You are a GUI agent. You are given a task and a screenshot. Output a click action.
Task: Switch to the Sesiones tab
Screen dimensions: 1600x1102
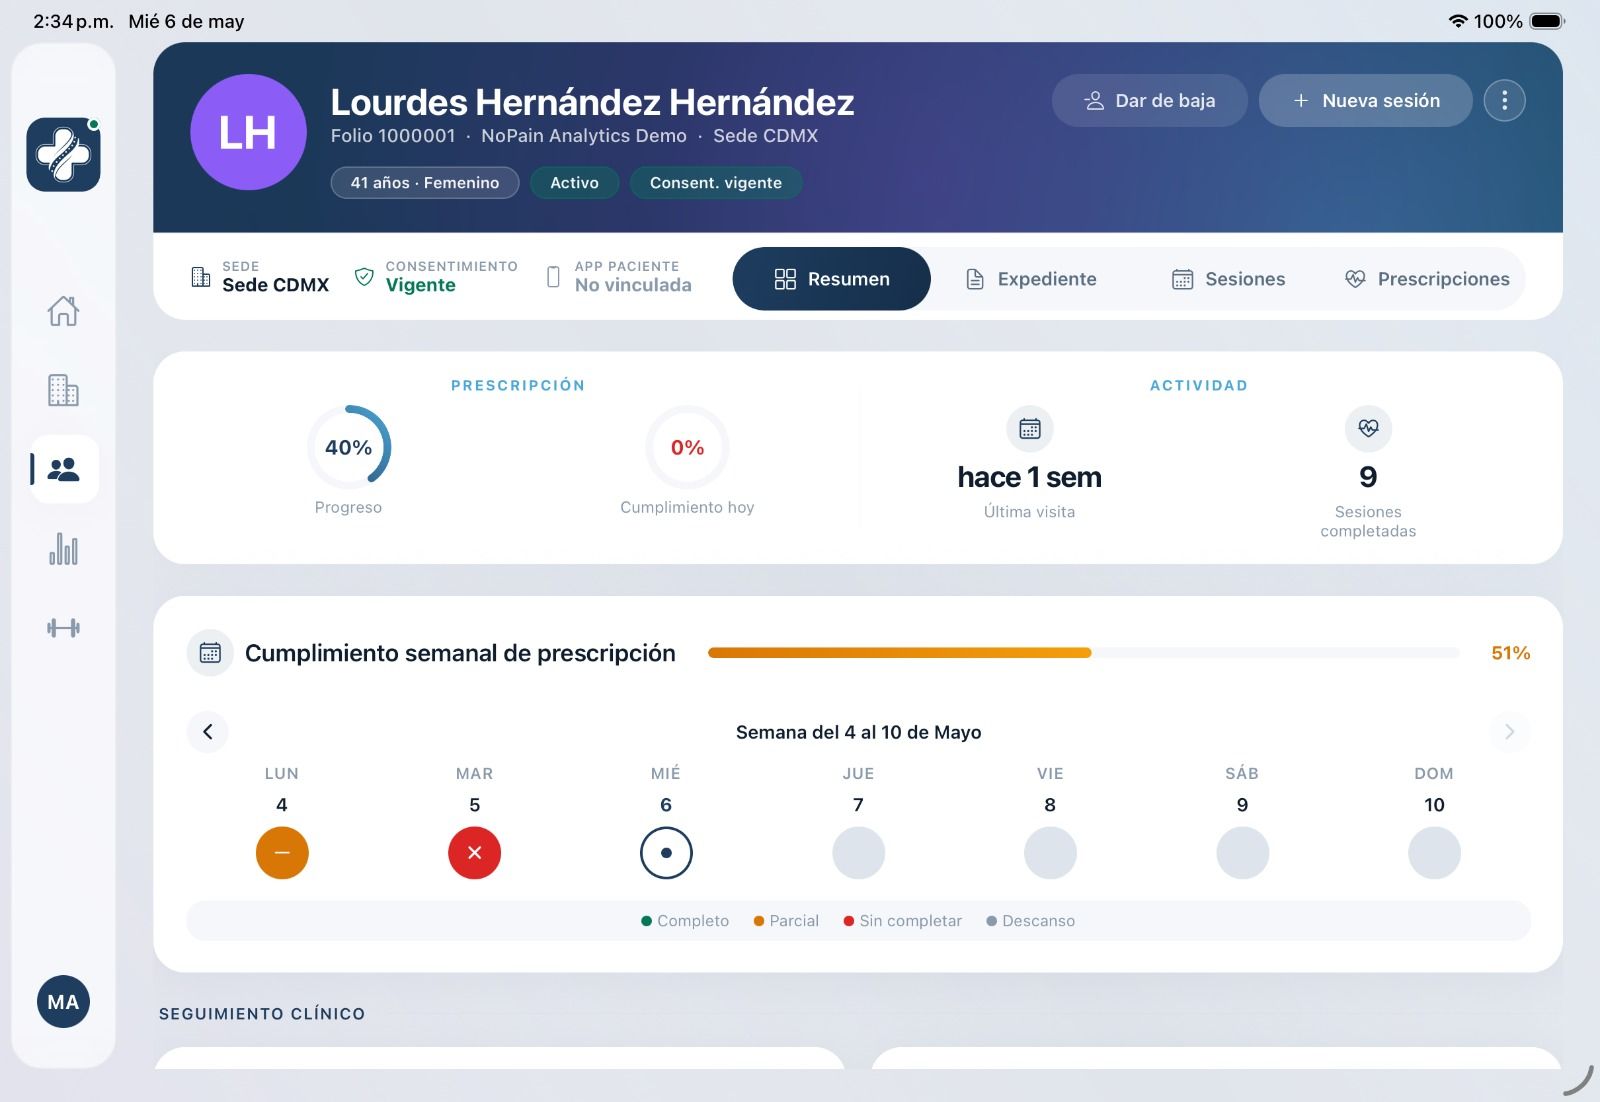click(x=1228, y=279)
